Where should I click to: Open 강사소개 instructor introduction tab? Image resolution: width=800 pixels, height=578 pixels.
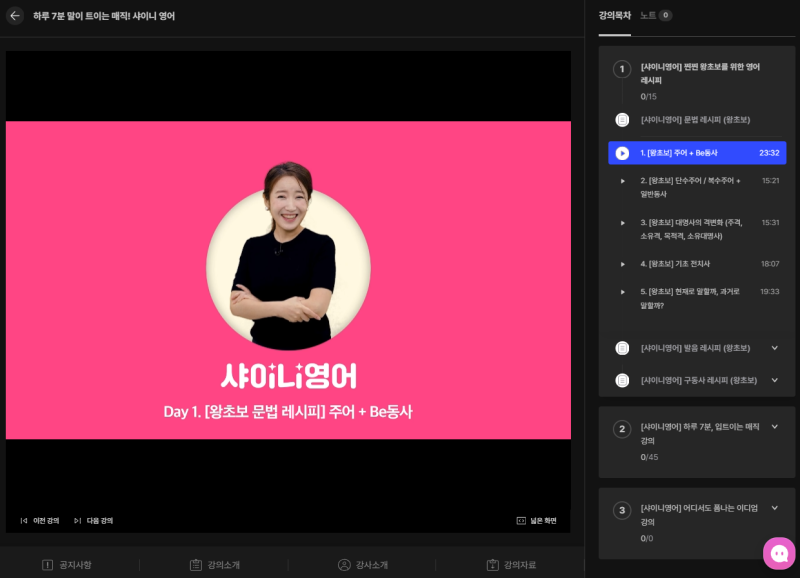coord(363,565)
